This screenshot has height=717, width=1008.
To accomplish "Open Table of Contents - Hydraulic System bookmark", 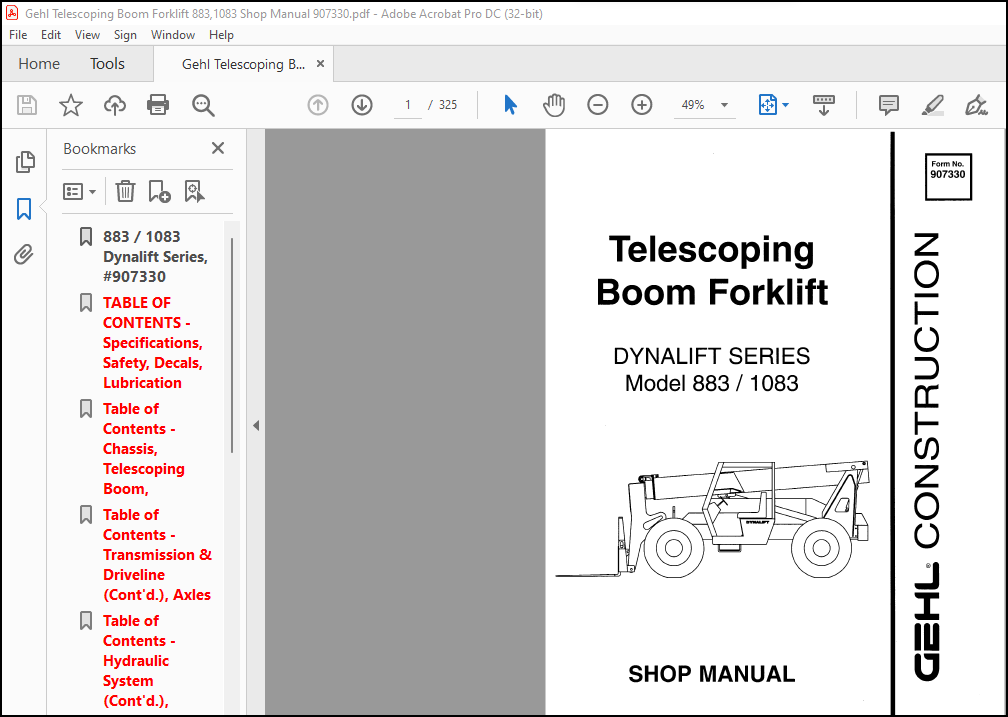I will (x=139, y=661).
